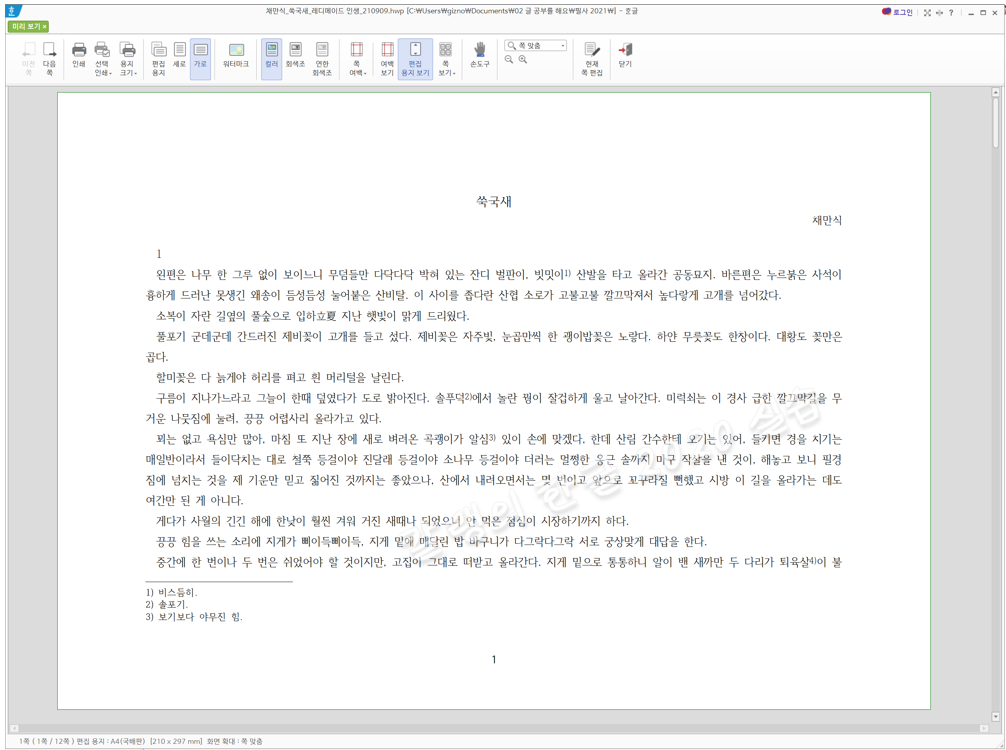The height and width of the screenshot is (750, 1006).
Task: Click the line 할미꽃은 다 늙게야 허리를 펴고
Action: [x=280, y=377]
